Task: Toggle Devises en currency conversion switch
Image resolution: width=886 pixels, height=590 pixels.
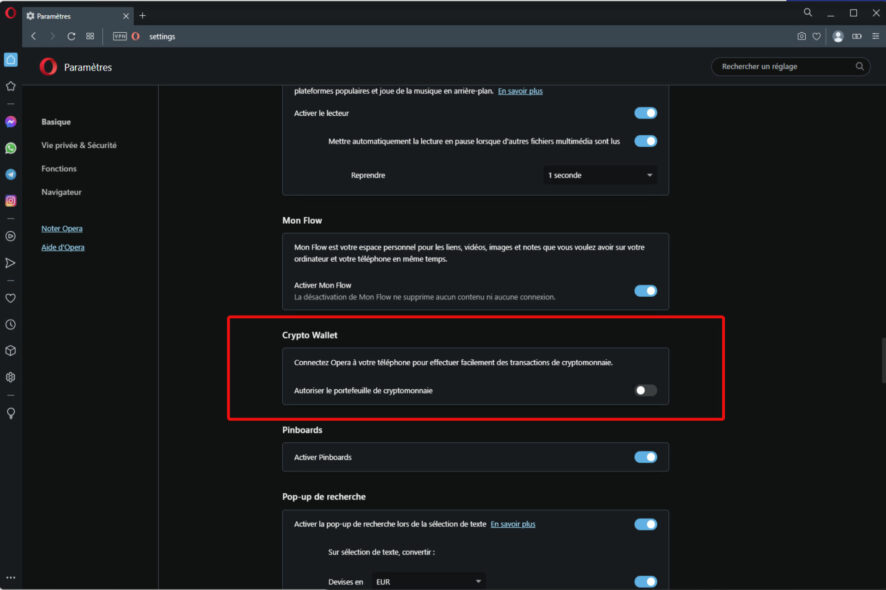Action: pyautogui.click(x=645, y=582)
